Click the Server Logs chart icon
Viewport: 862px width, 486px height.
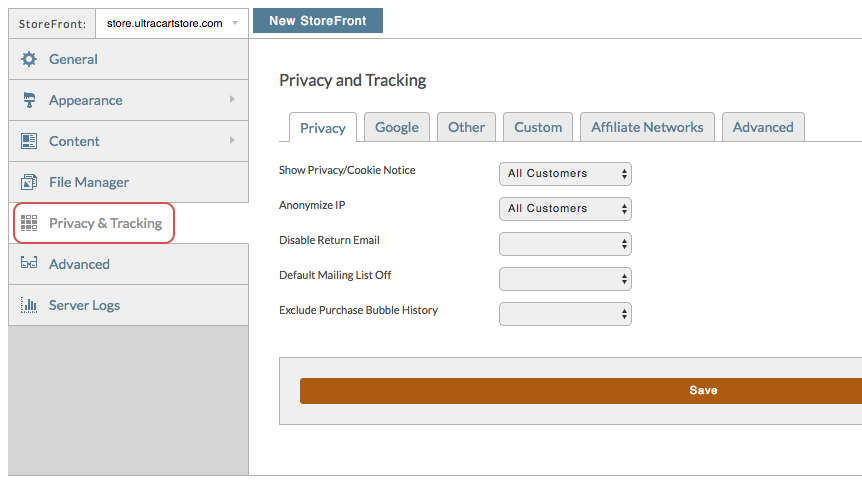pos(29,305)
